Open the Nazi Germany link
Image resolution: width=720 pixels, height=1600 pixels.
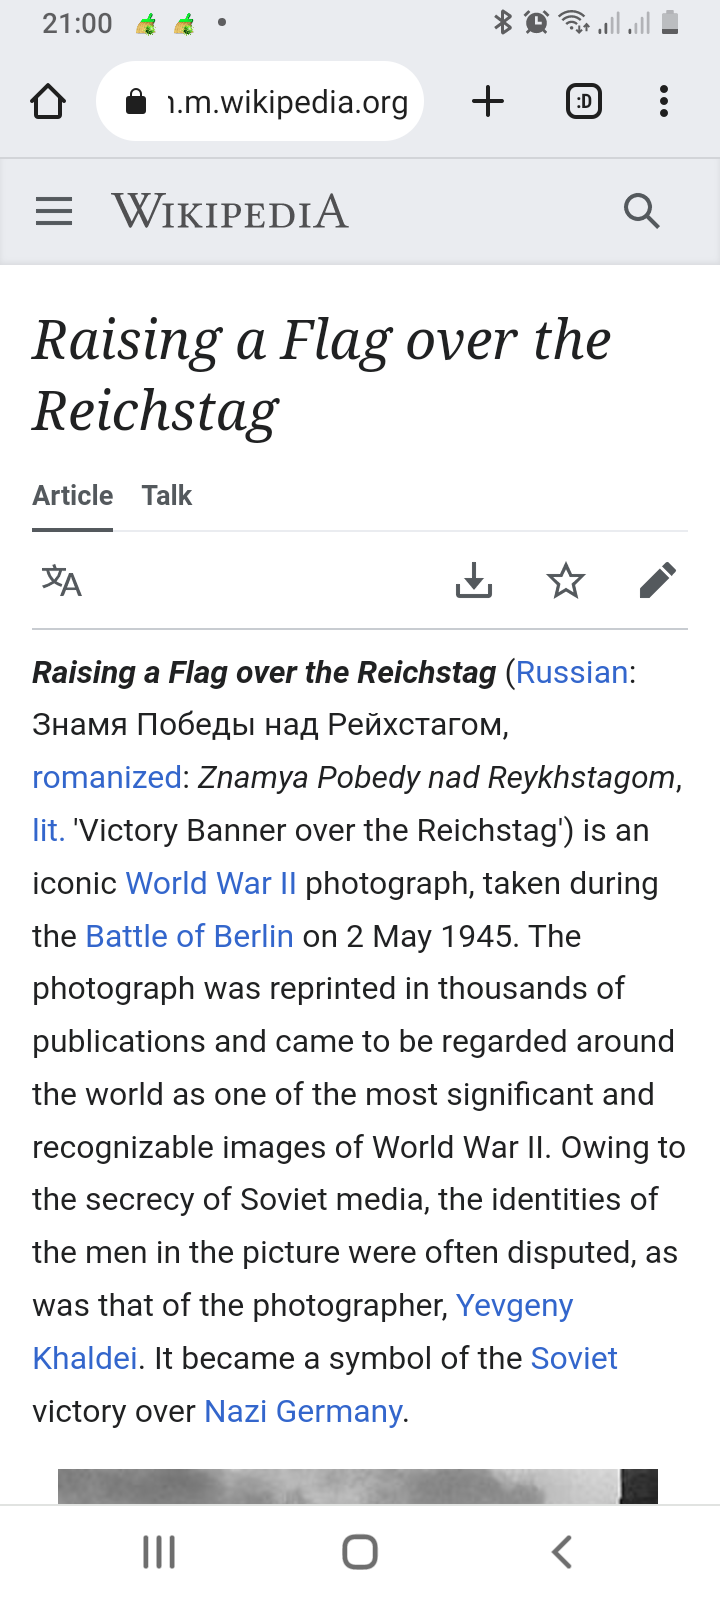303,1411
